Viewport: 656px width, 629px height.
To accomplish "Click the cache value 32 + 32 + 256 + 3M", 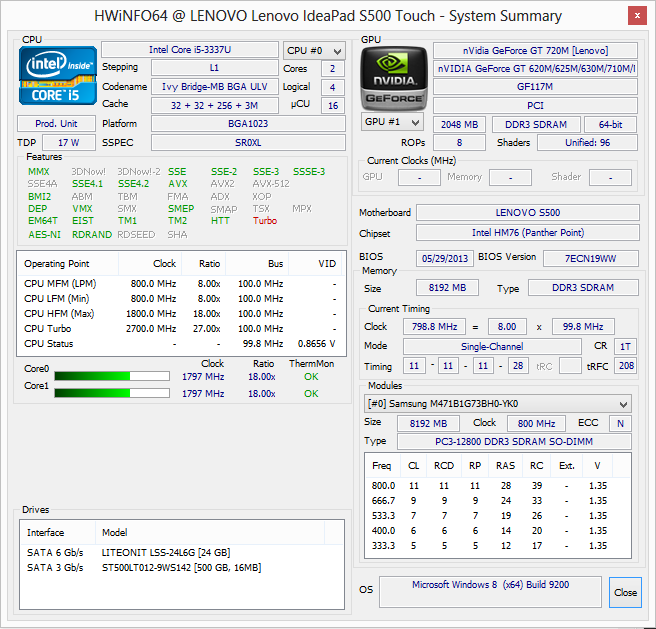I will (x=215, y=105).
